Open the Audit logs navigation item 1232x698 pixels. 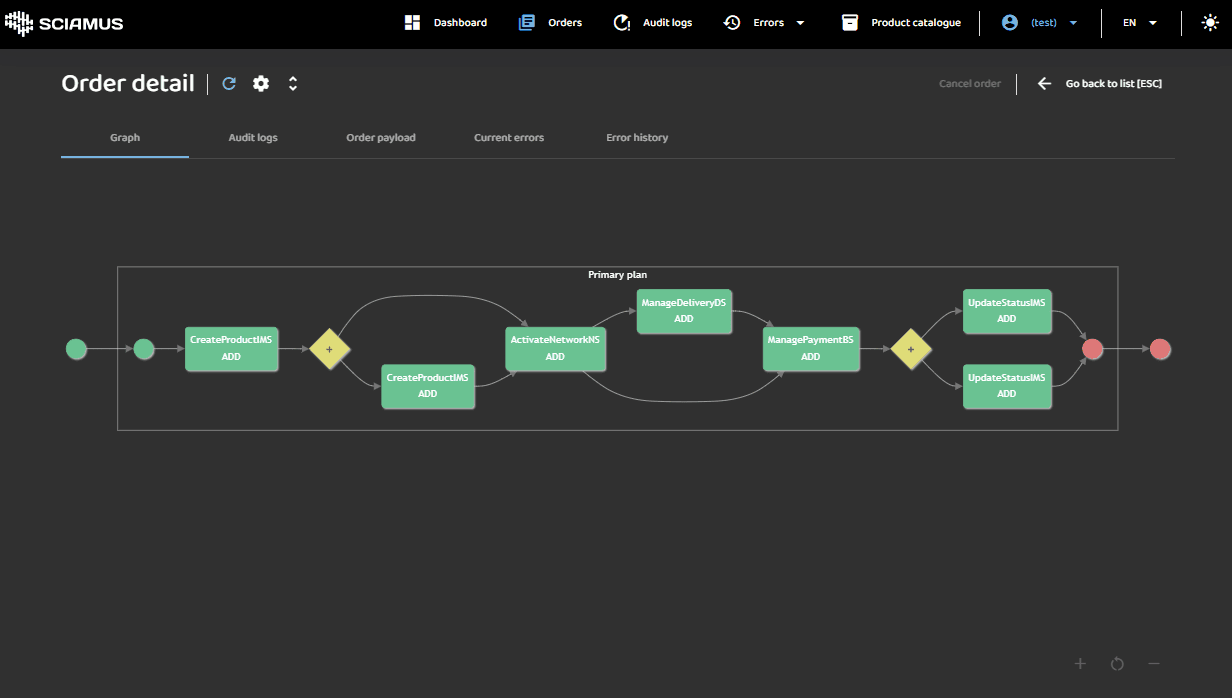[652, 23]
